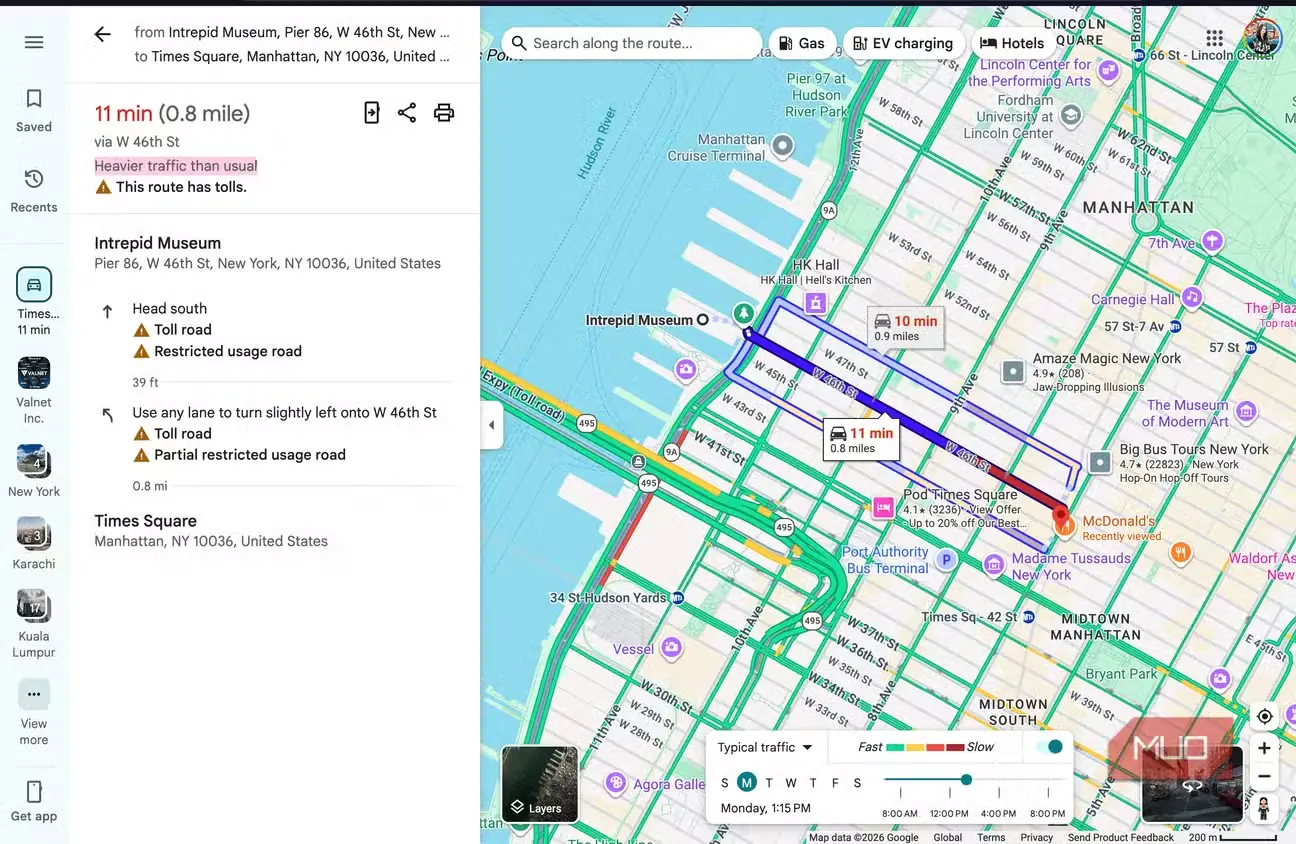This screenshot has width=1296, height=844.
Task: Click the Pod Times Square hotel marker
Action: tap(883, 508)
